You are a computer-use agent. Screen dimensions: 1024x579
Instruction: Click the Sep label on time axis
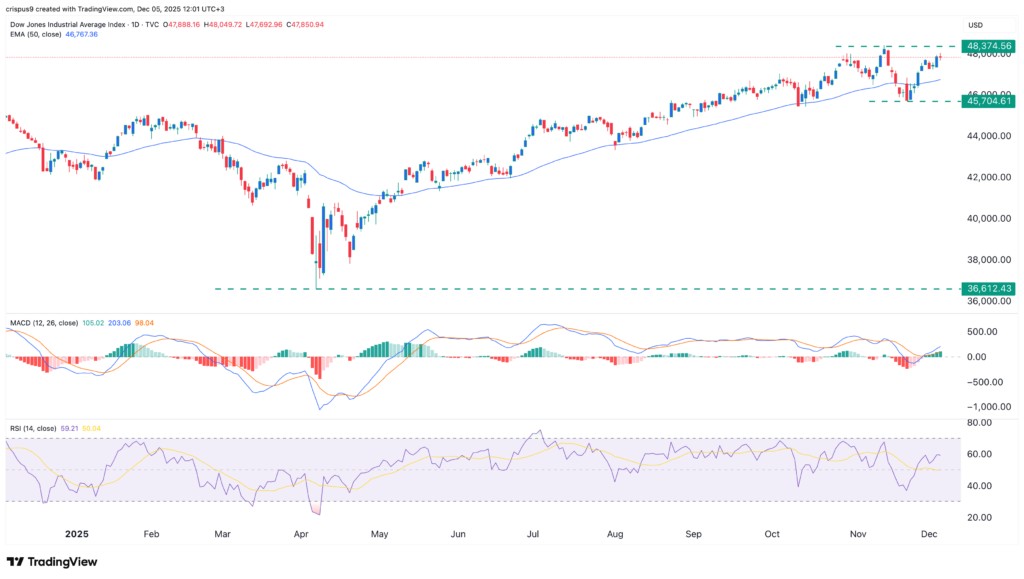694,534
